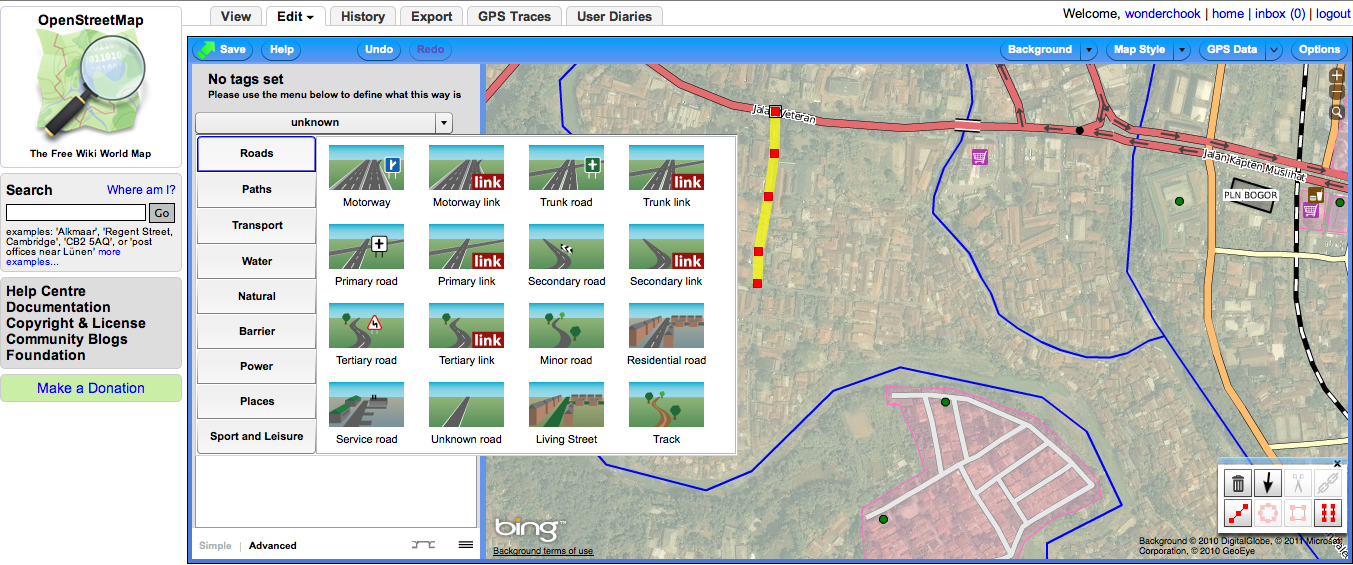Pick the Residential road icon
Screen dimensions: 1353x565
666,326
